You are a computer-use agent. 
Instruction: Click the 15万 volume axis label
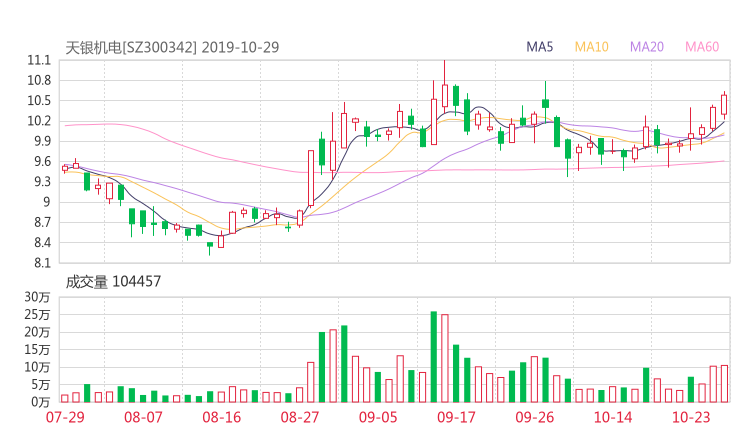(37, 350)
